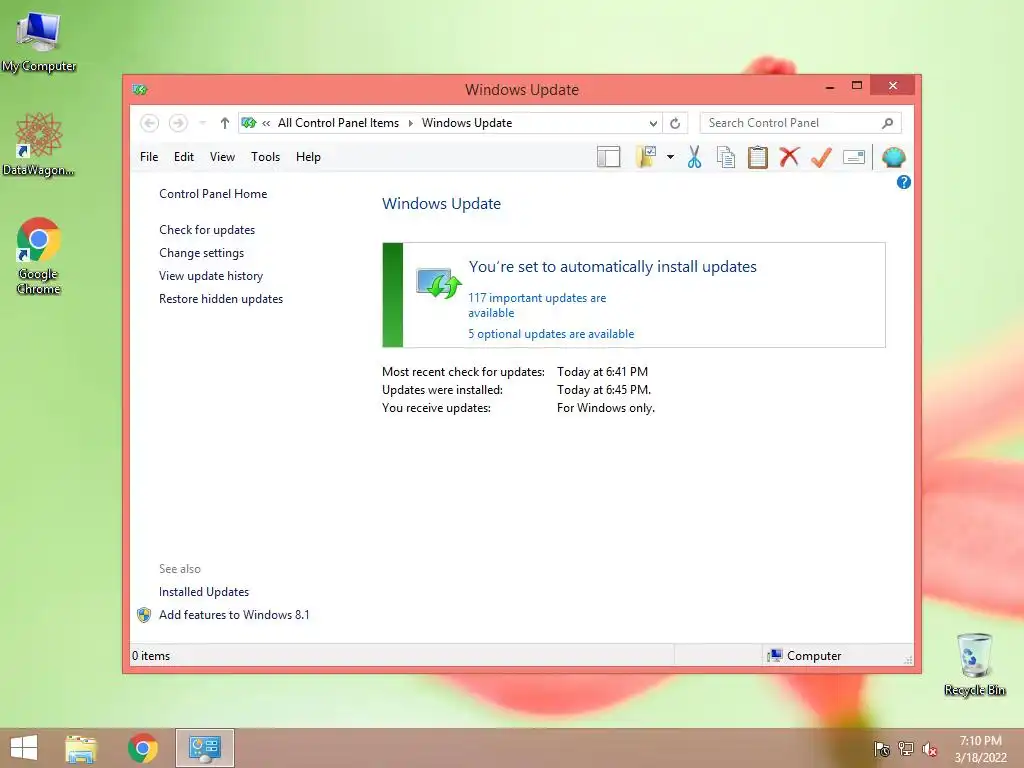Click Restore hidden updates
The image size is (1024, 768).
click(221, 298)
